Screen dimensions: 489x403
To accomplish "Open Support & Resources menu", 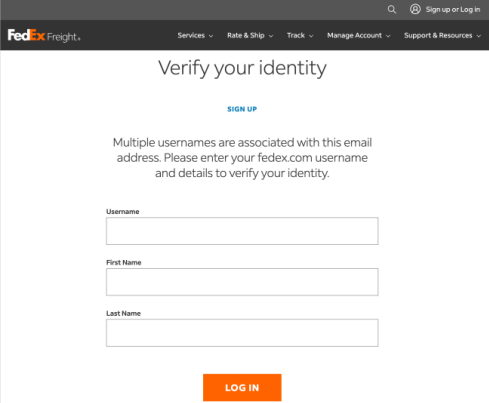I will coord(438,35).
